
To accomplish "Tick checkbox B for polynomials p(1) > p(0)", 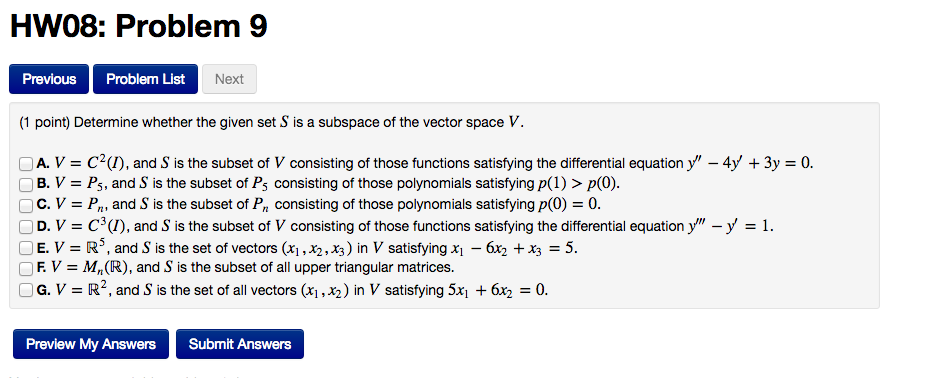I will point(25,185).
